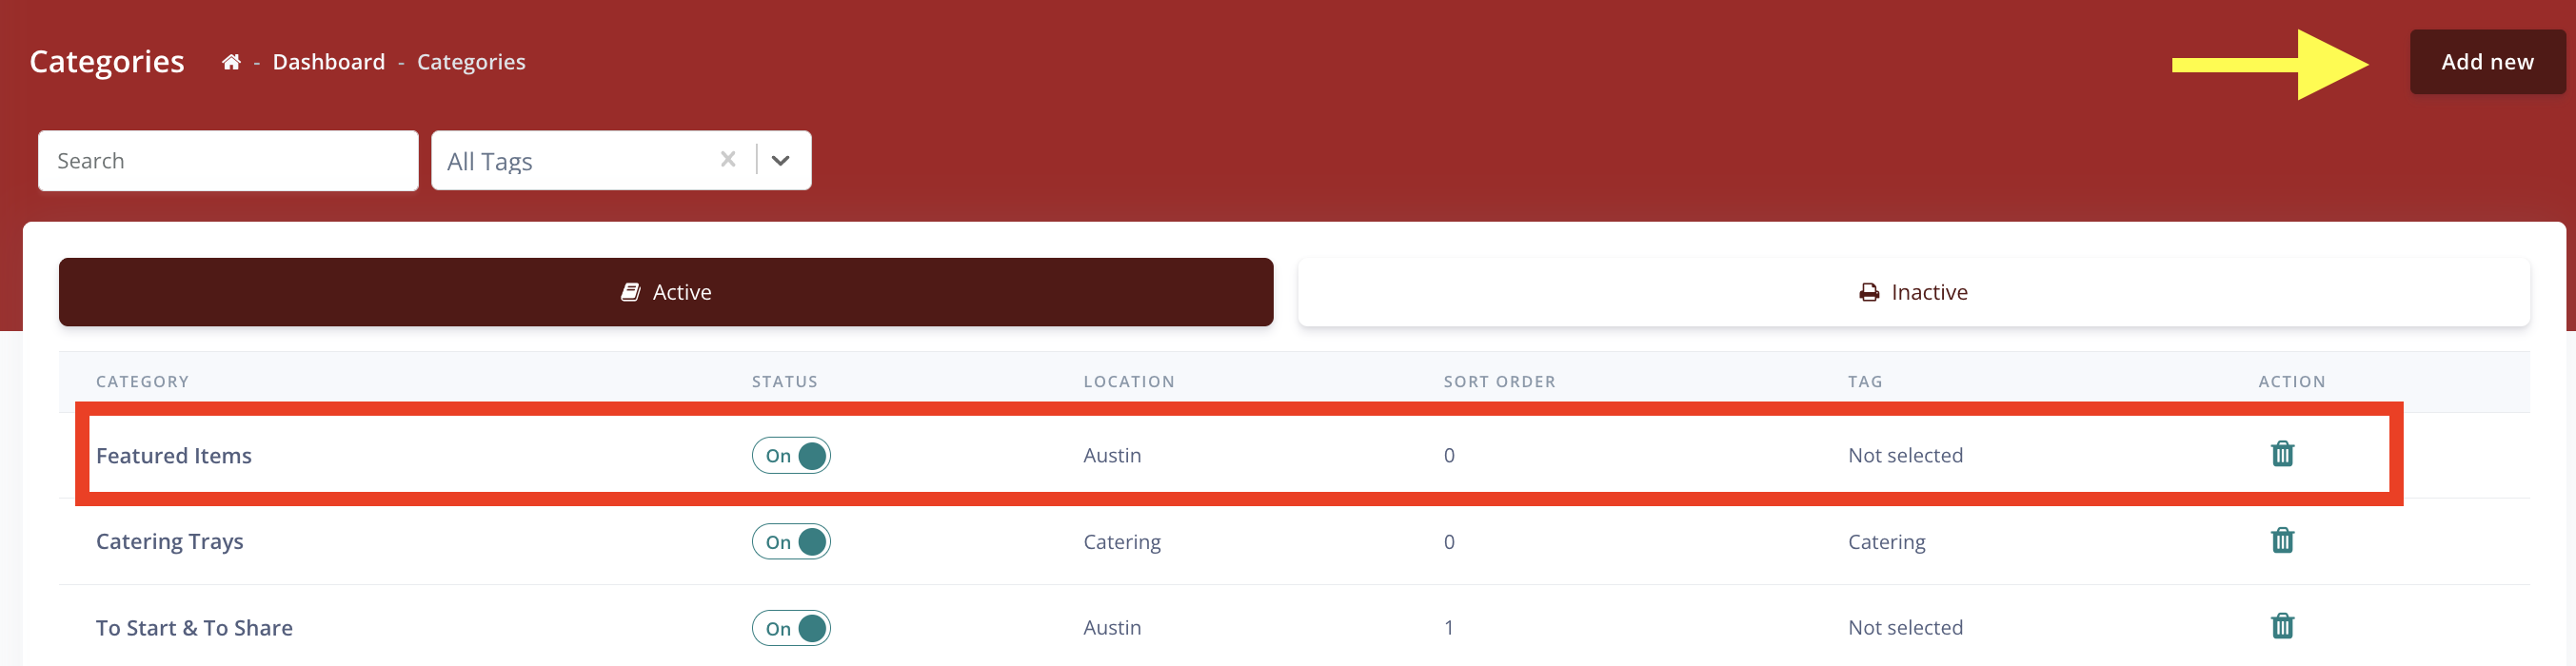2576x666 pixels.
Task: Disable To Start & To Share status
Action: (791, 628)
